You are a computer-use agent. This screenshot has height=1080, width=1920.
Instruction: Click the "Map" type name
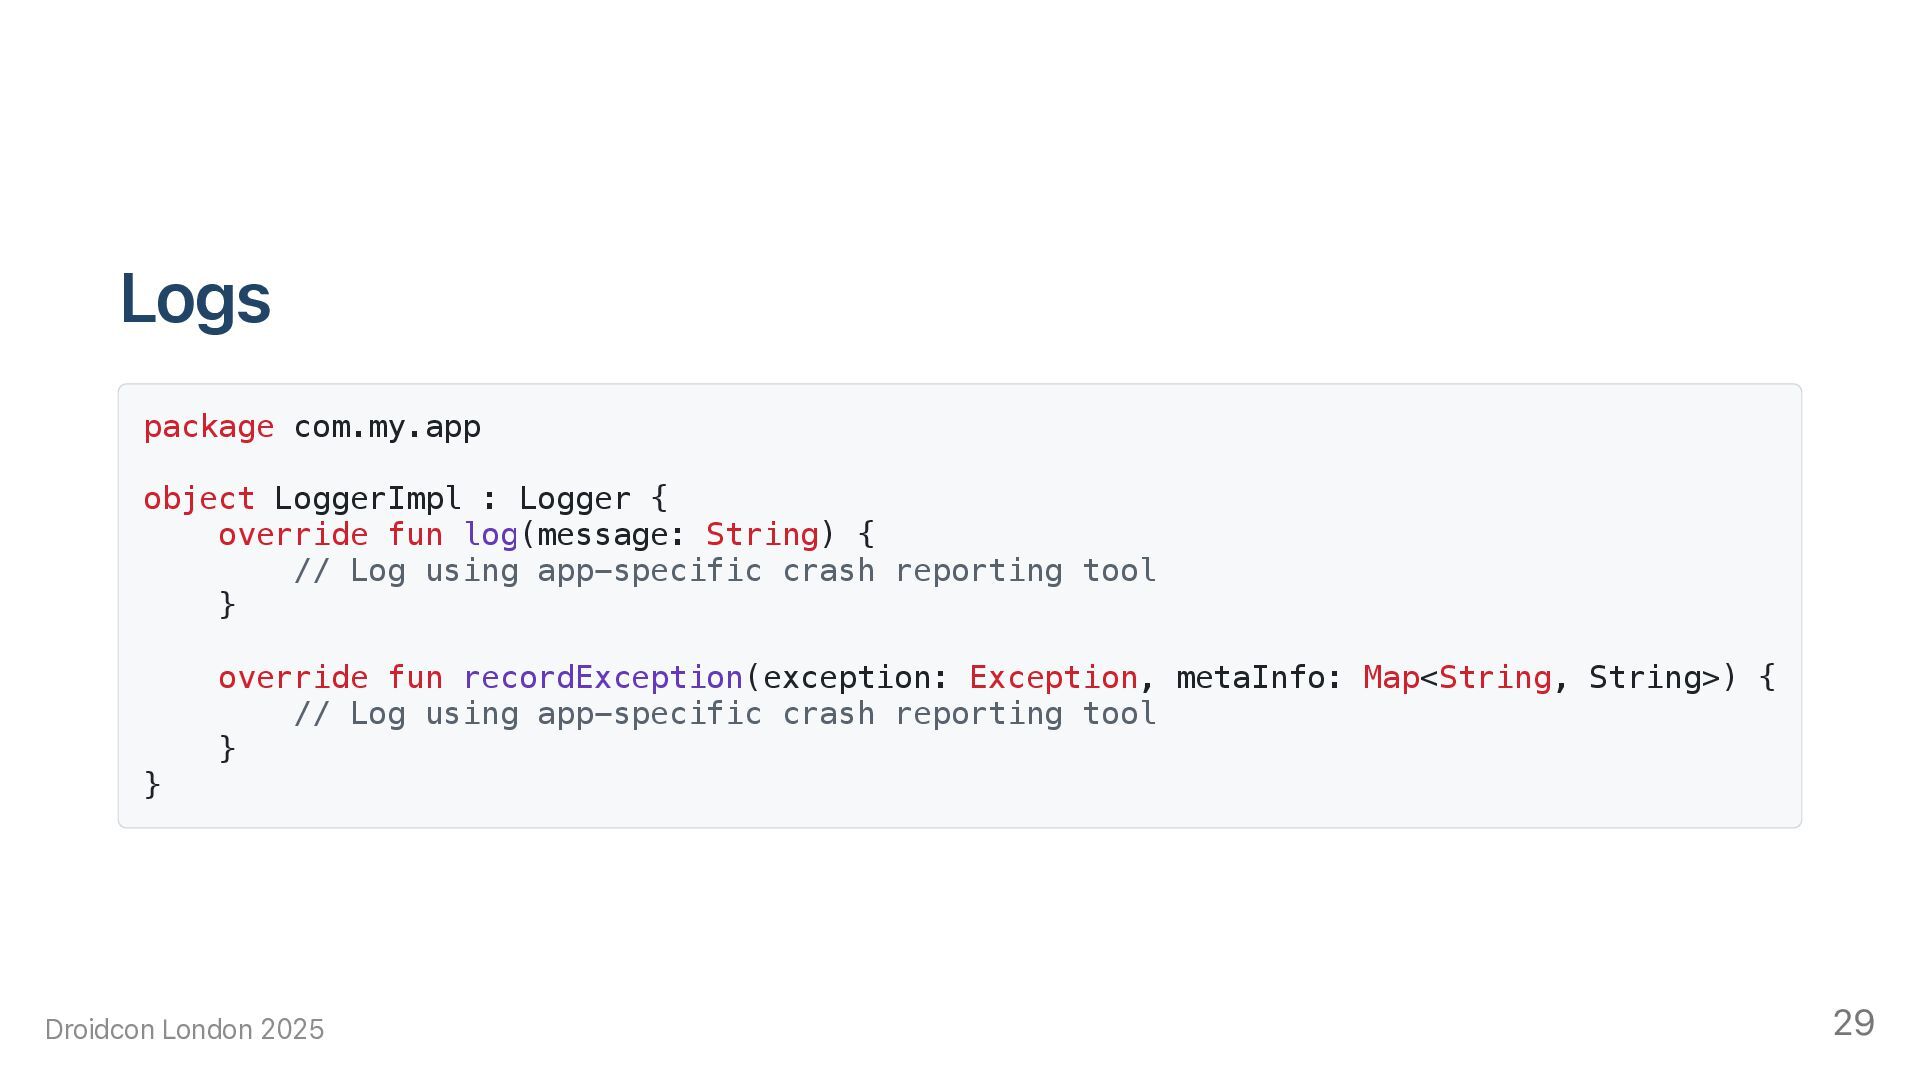[x=1391, y=678]
